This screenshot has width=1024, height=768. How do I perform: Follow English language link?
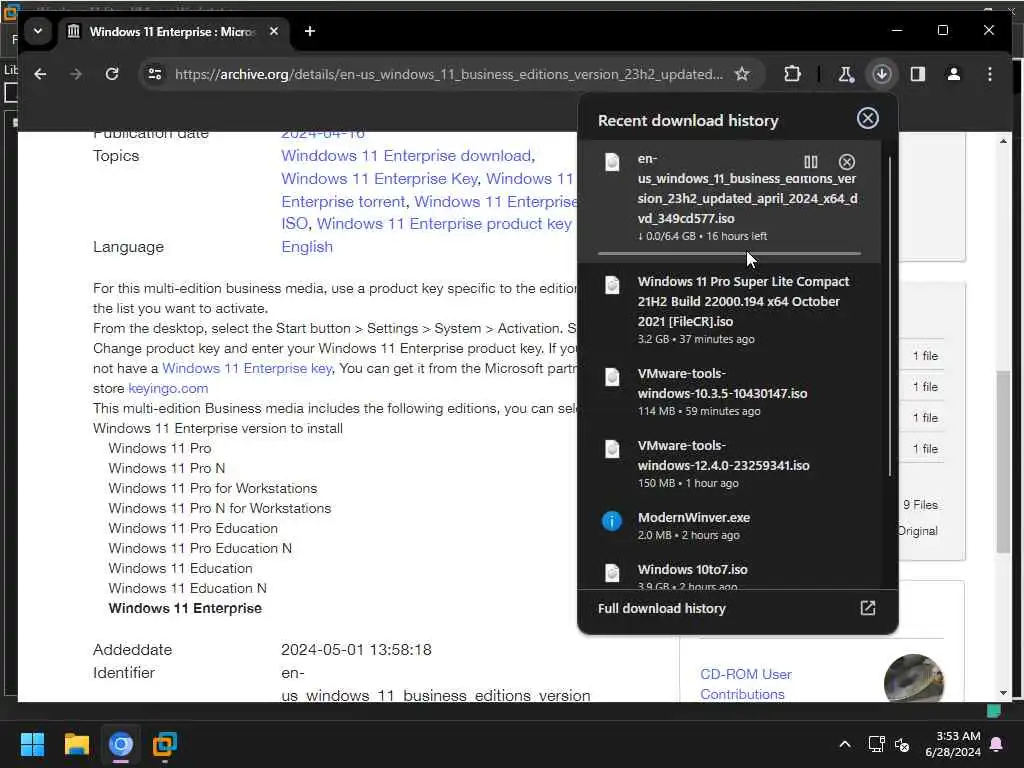(307, 247)
